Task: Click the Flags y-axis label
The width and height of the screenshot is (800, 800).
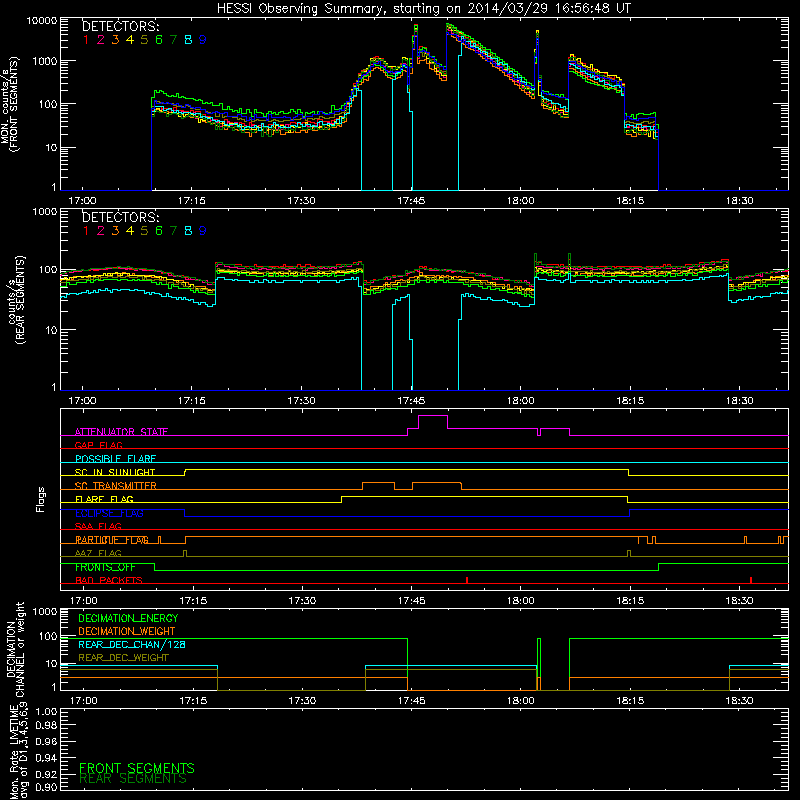Action: point(41,499)
